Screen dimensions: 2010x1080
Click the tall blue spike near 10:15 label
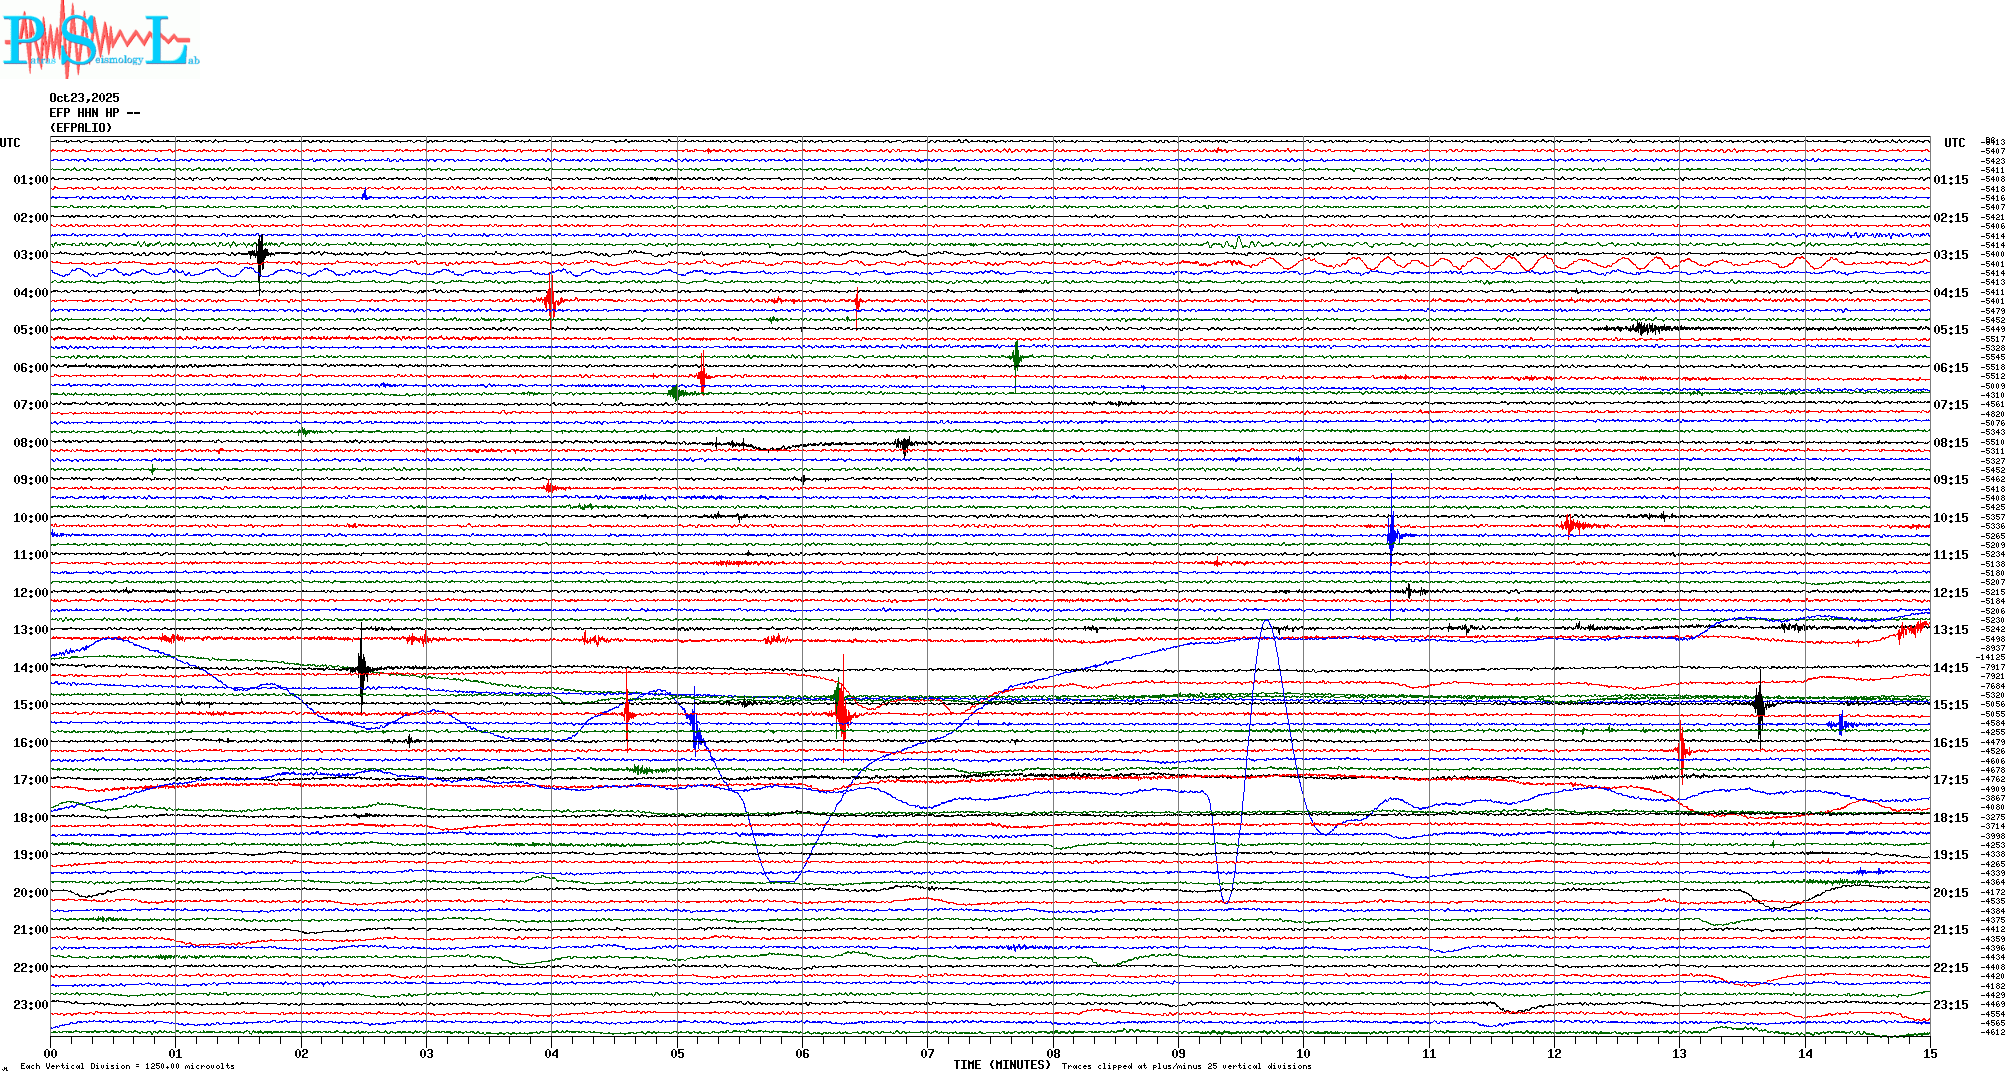(x=1391, y=537)
